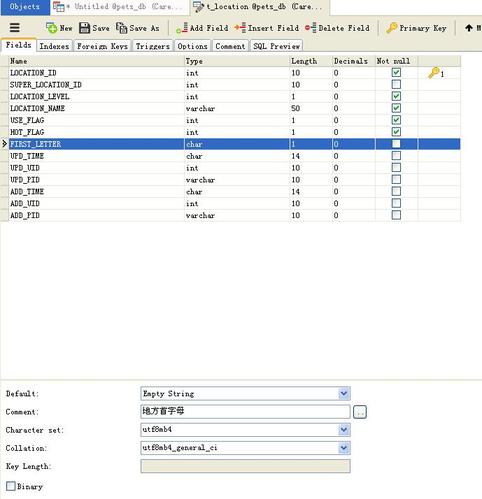Toggle Not null for USE_FLAG
Image resolution: width=482 pixels, height=499 pixels.
click(396, 120)
